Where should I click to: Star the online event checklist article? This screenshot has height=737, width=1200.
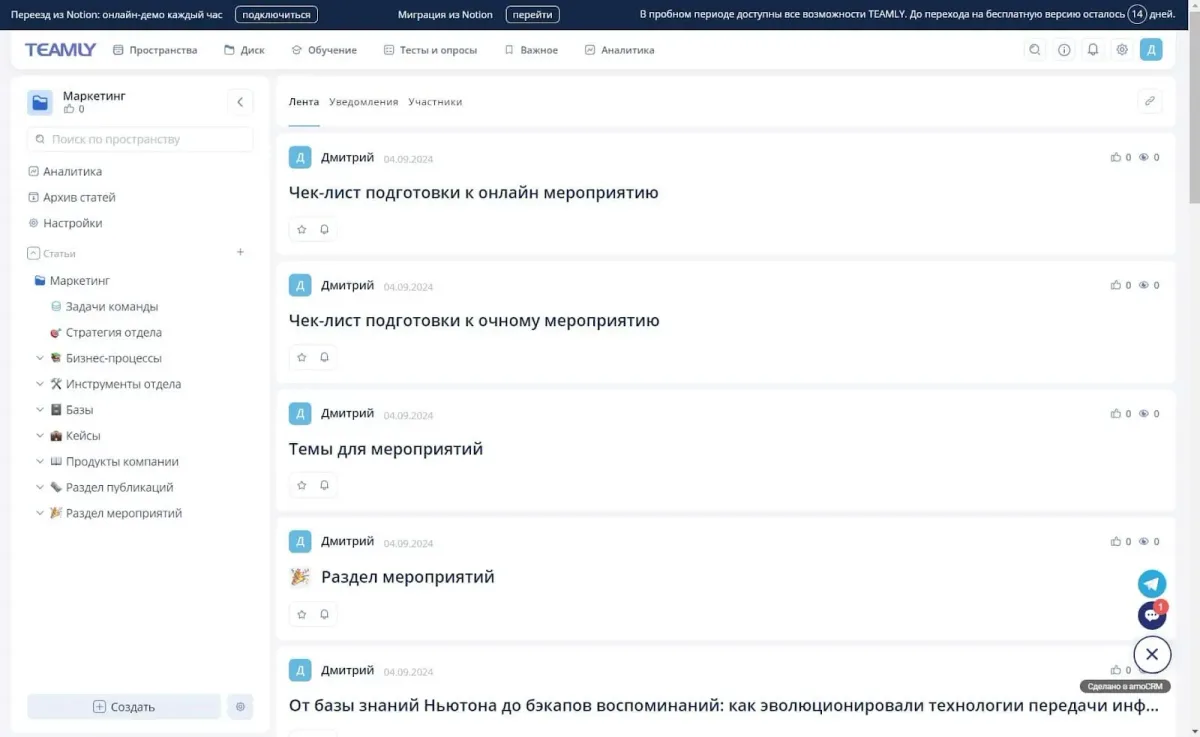coord(302,229)
